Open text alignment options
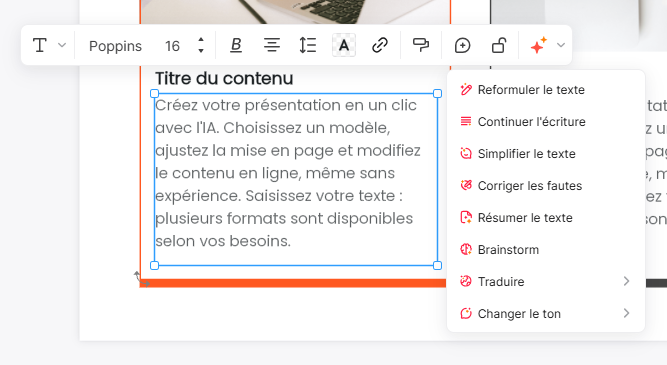667x365 pixels. [272, 45]
